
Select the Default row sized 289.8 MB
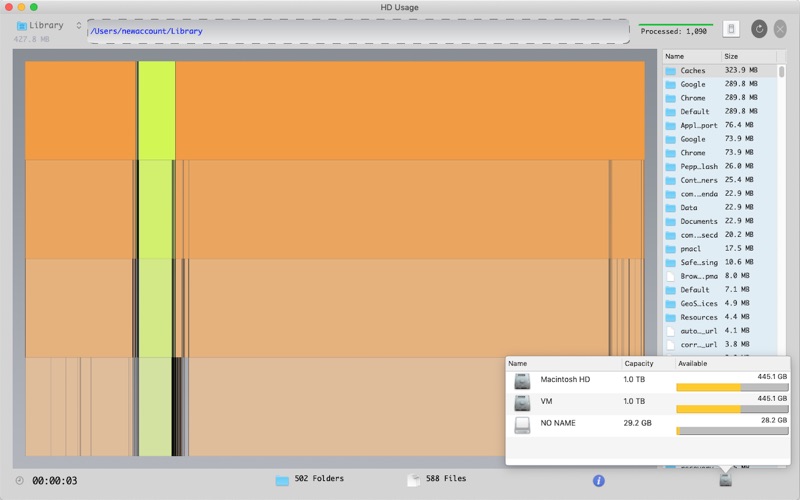tap(720, 111)
